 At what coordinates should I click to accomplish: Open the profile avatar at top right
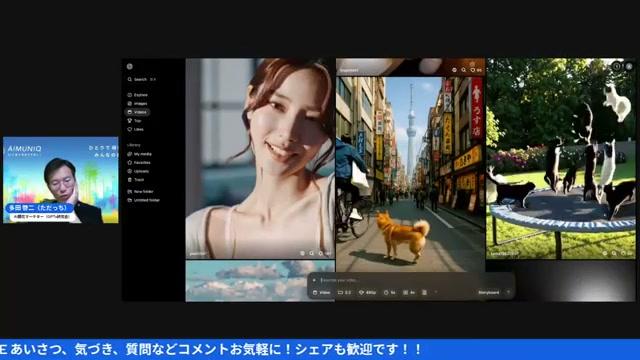(629, 66)
